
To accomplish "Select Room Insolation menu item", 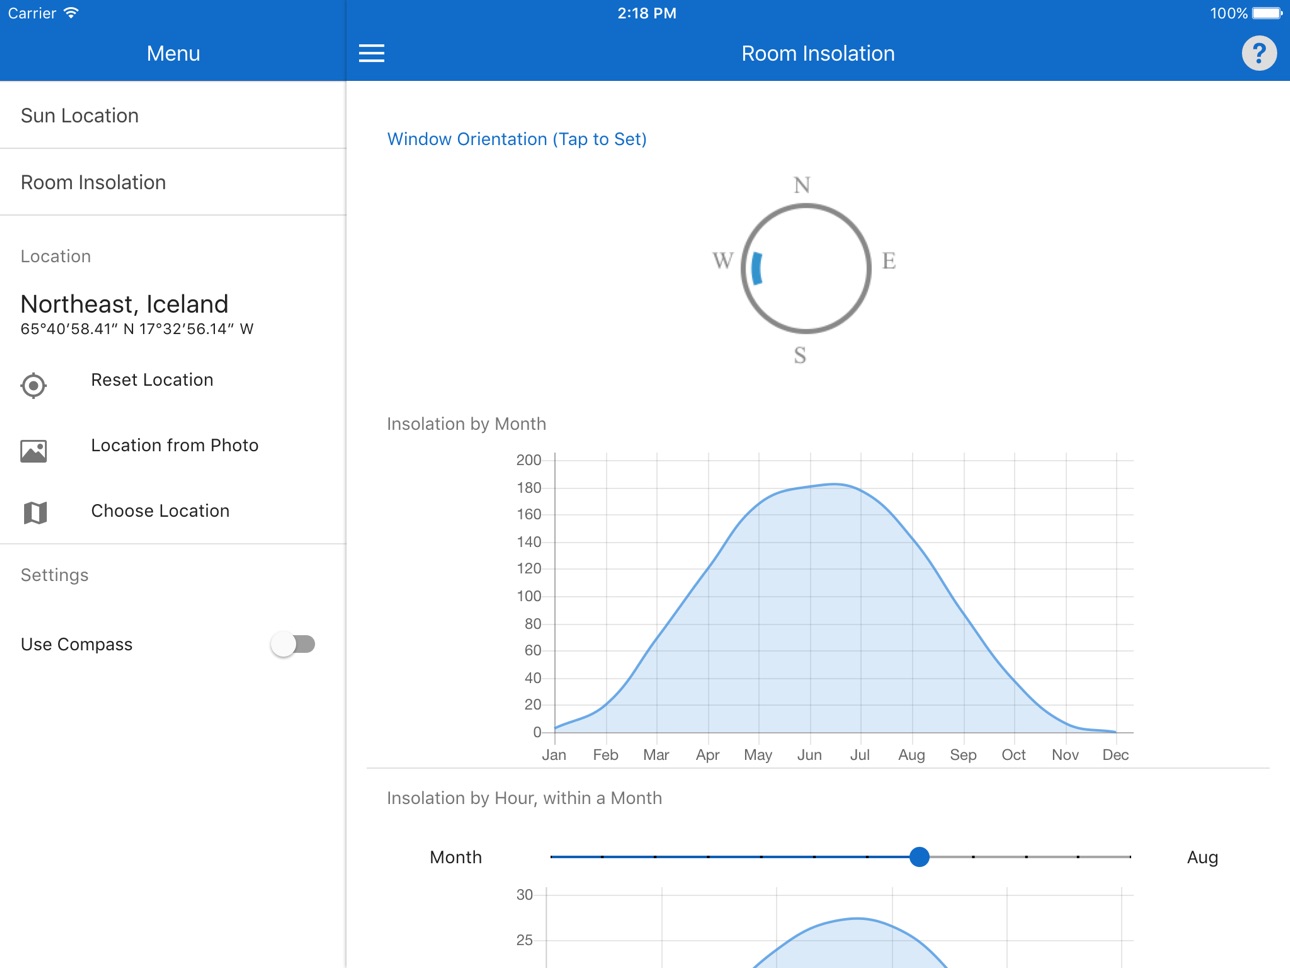I will pos(173,182).
